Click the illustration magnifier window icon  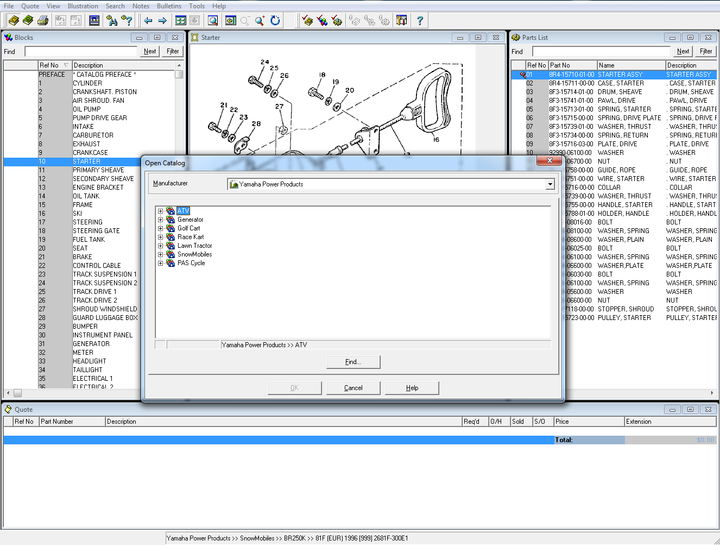pos(213,21)
